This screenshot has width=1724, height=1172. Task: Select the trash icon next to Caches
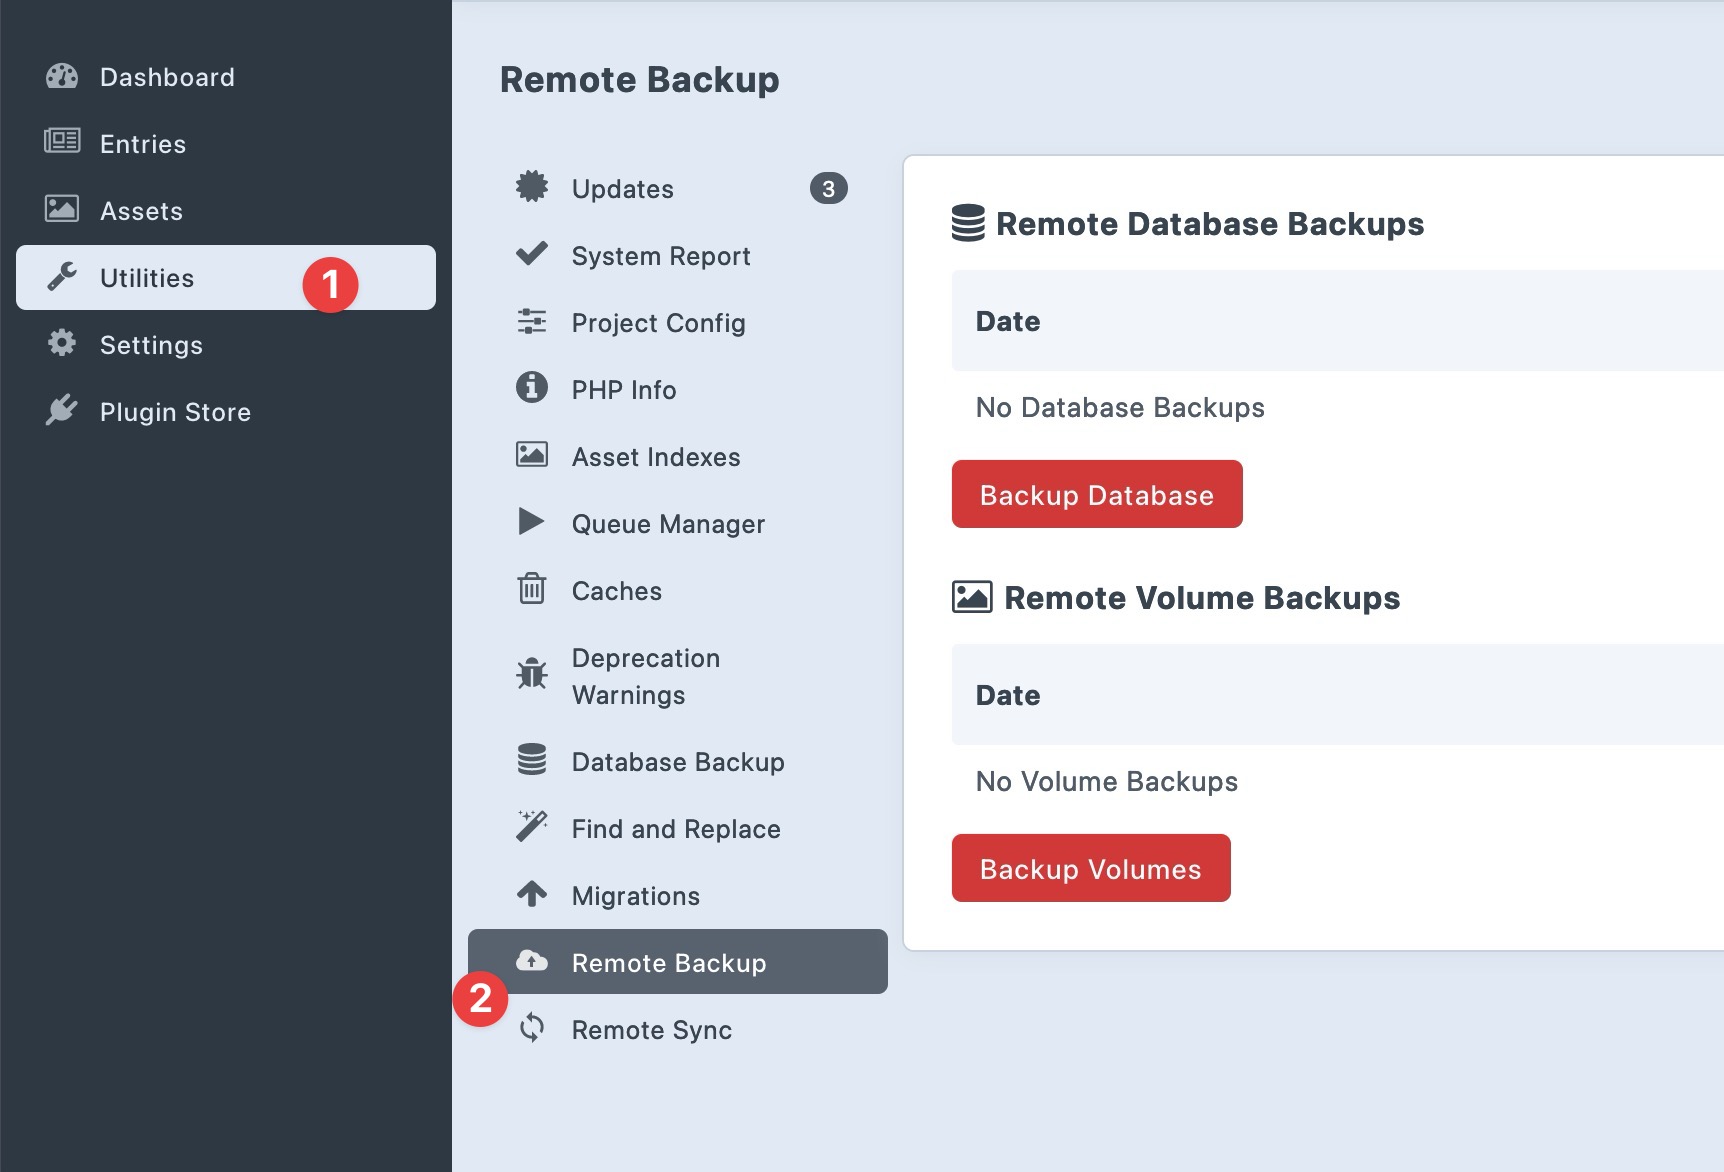click(531, 590)
